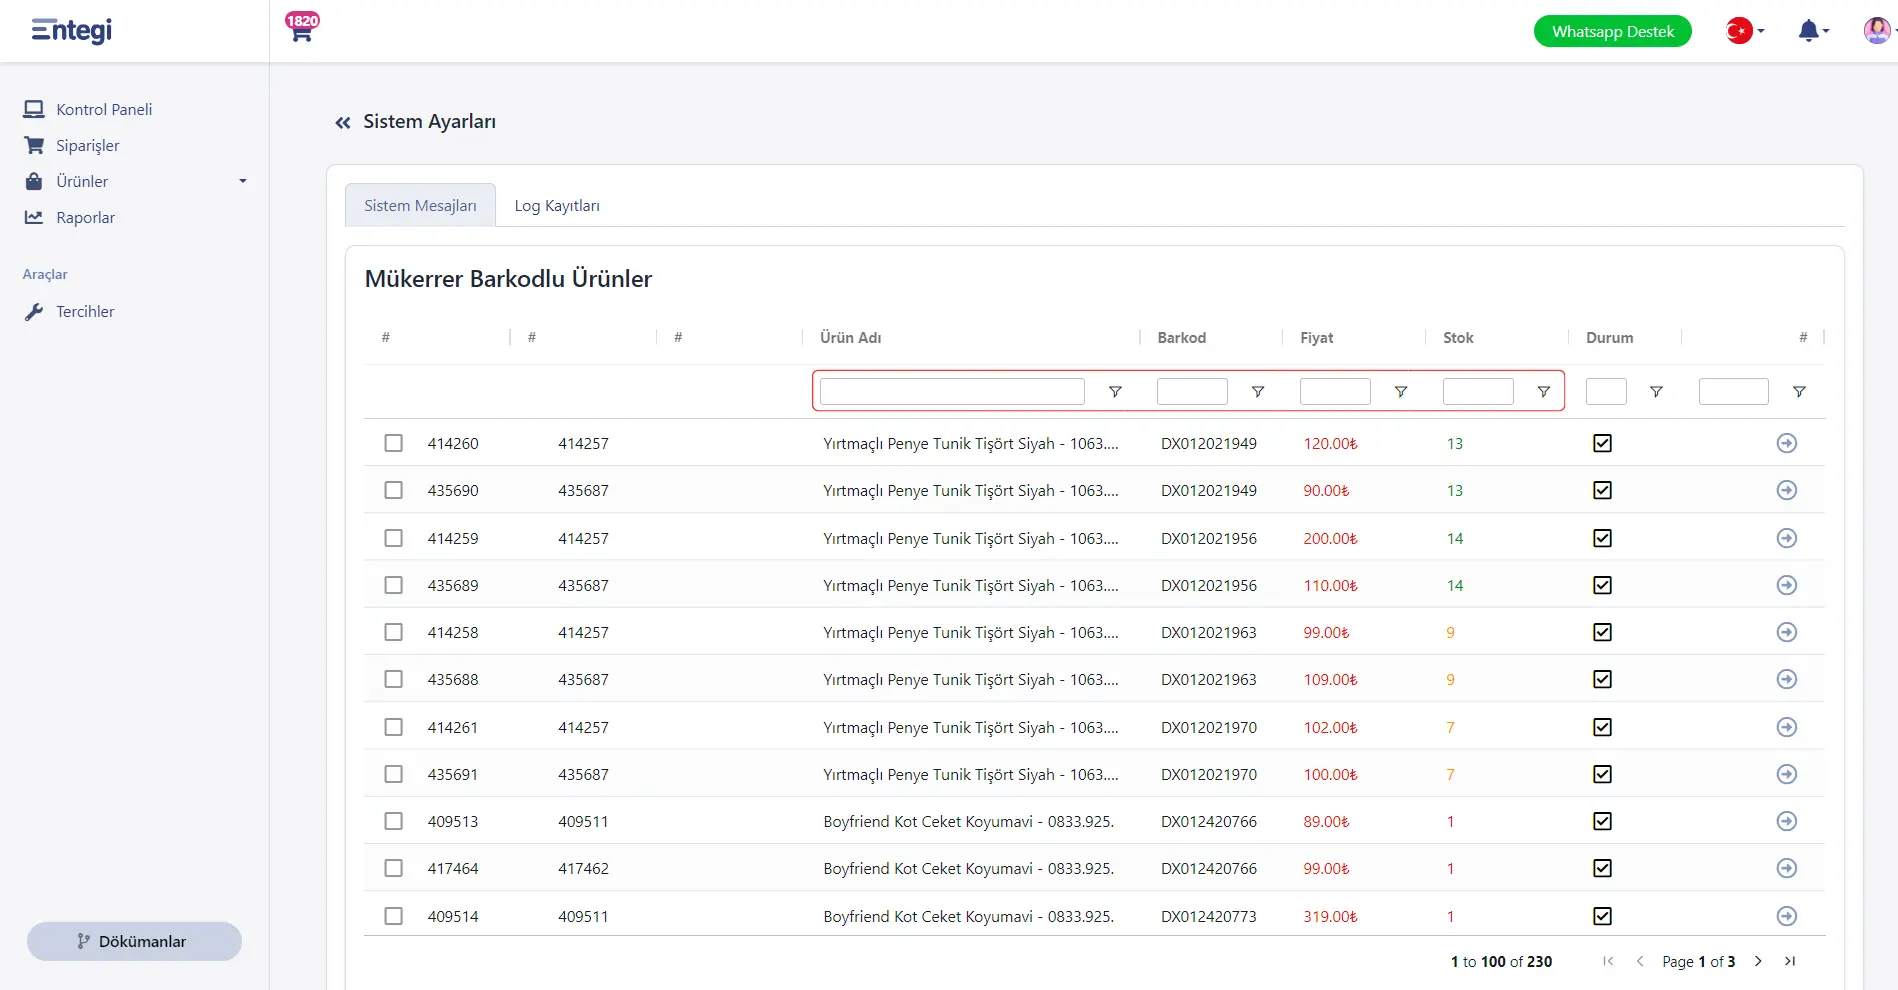
Task: Open row 409513 with the arrow circle icon
Action: [x=1787, y=821]
